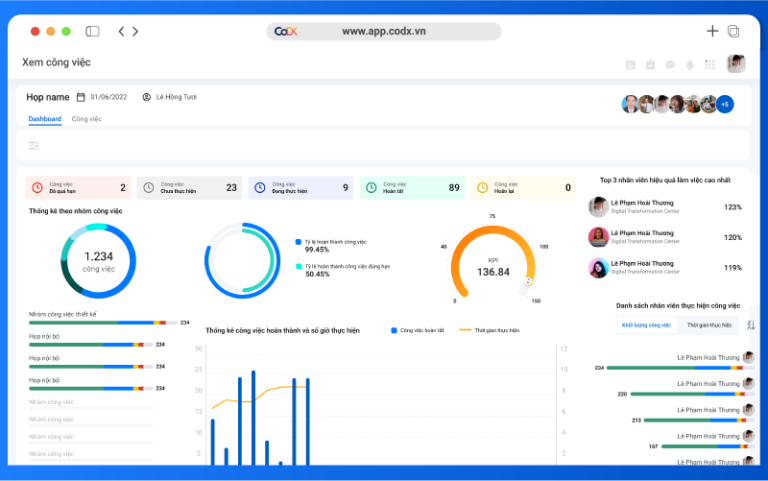
Task: Click the CoDX logo in the address bar
Action: 286,31
